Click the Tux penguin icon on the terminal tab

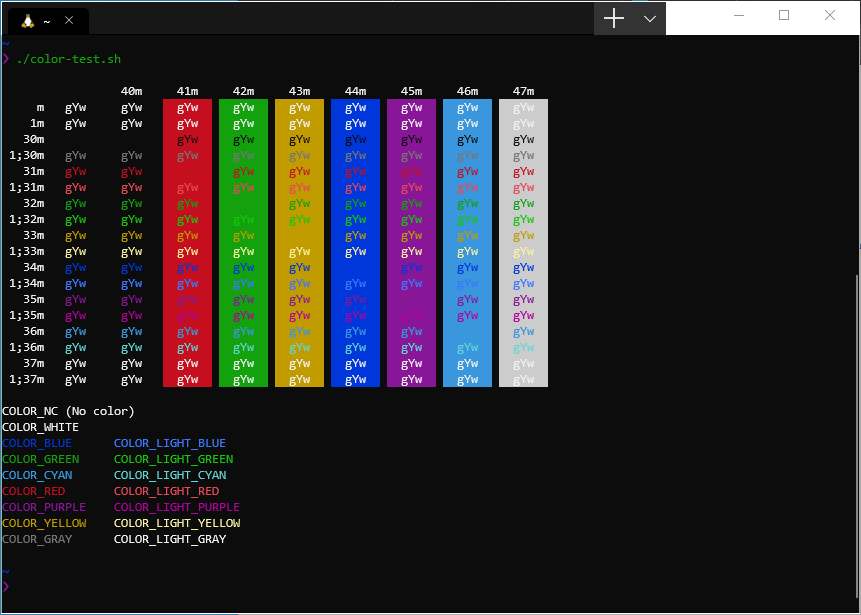click(x=29, y=19)
